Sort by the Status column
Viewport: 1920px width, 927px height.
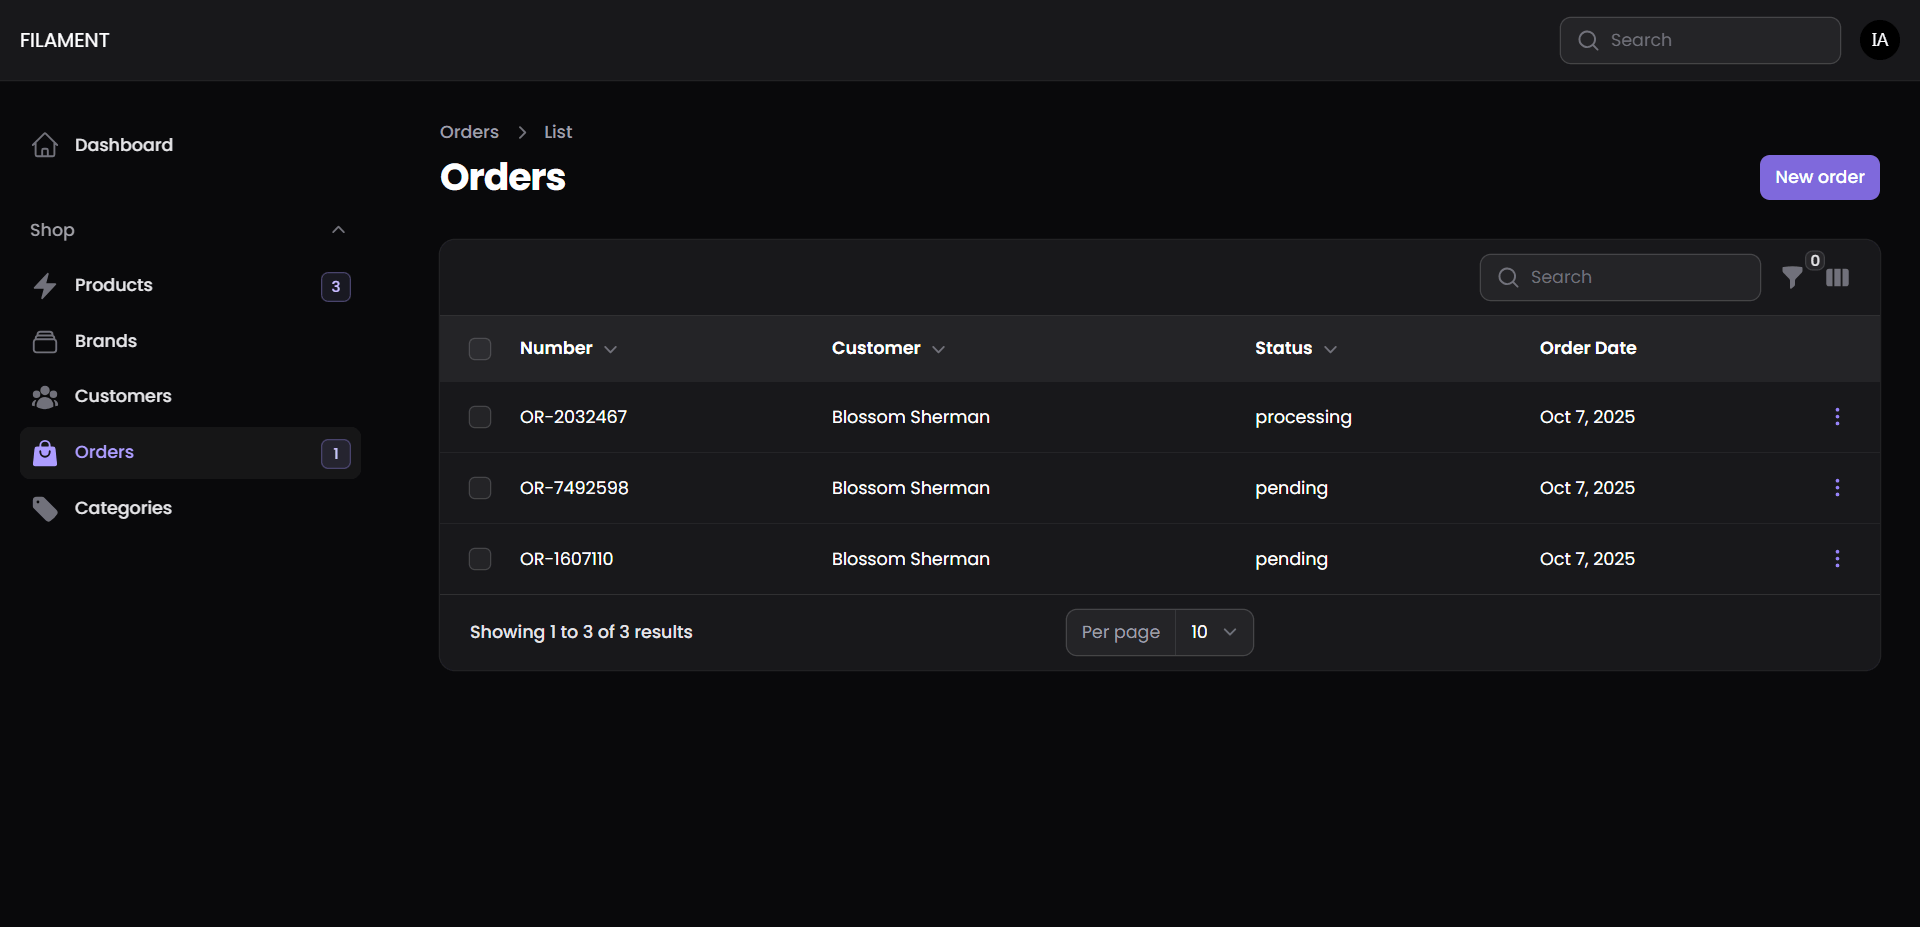(x=1296, y=348)
